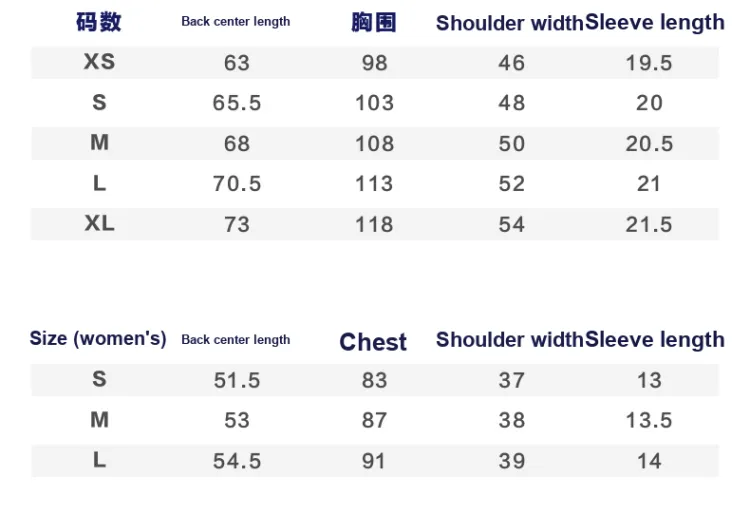Click women's shoulder width 39
750x515 pixels.
coord(512,461)
